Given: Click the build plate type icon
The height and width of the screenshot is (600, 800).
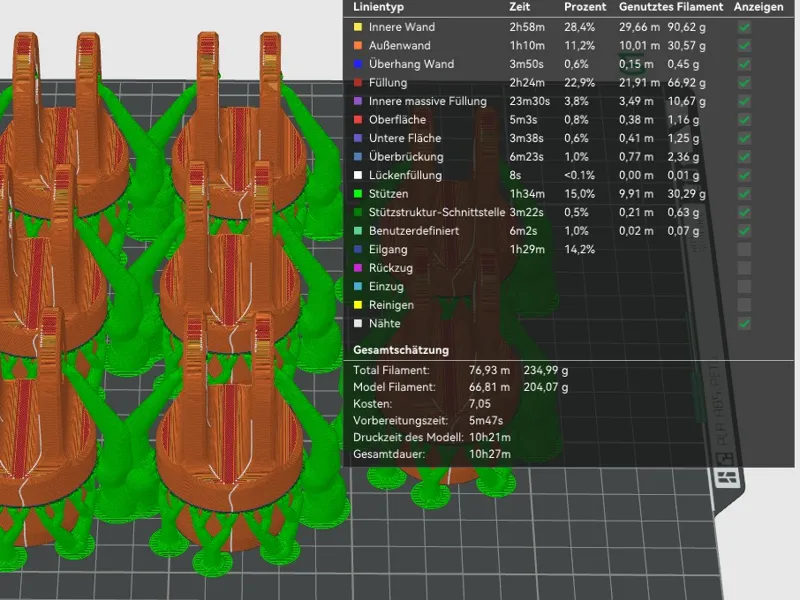Looking at the screenshot, I should pyautogui.click(x=727, y=478).
